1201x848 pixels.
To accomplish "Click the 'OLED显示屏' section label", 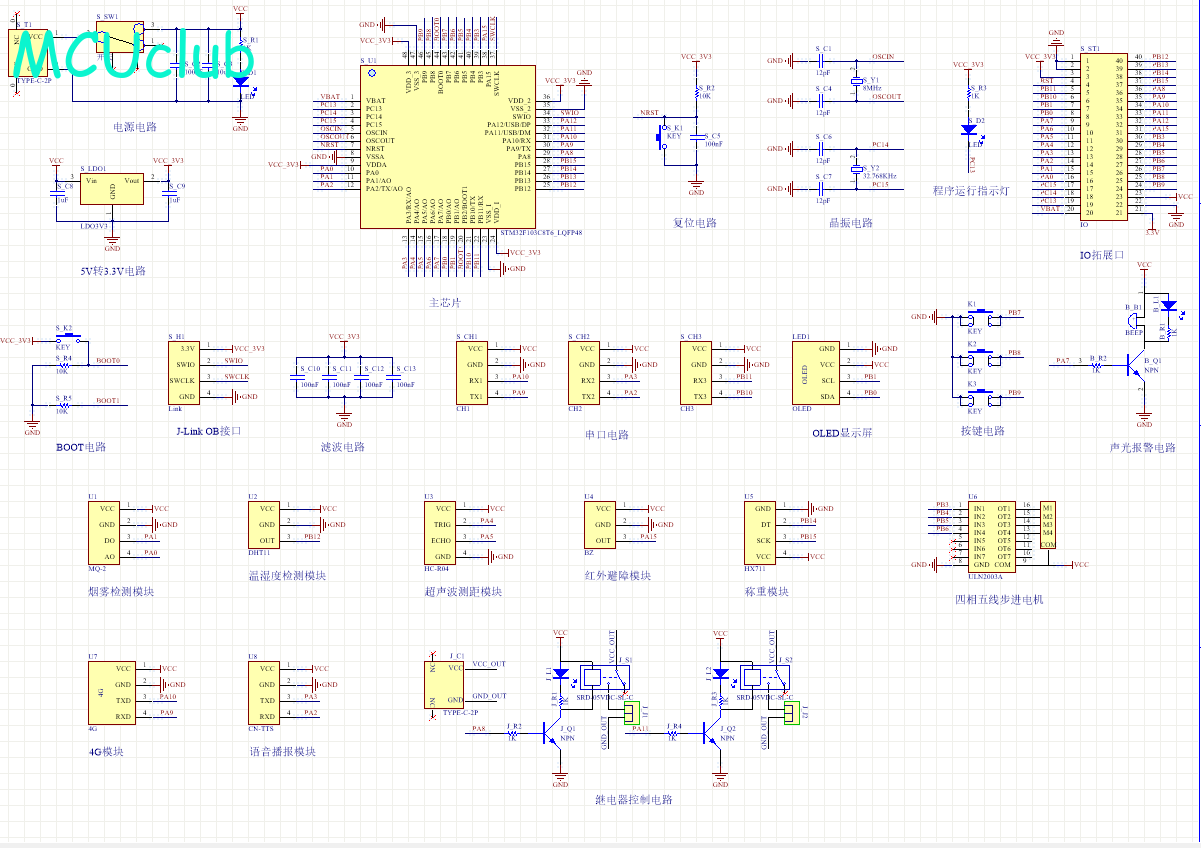I will tap(842, 433).
